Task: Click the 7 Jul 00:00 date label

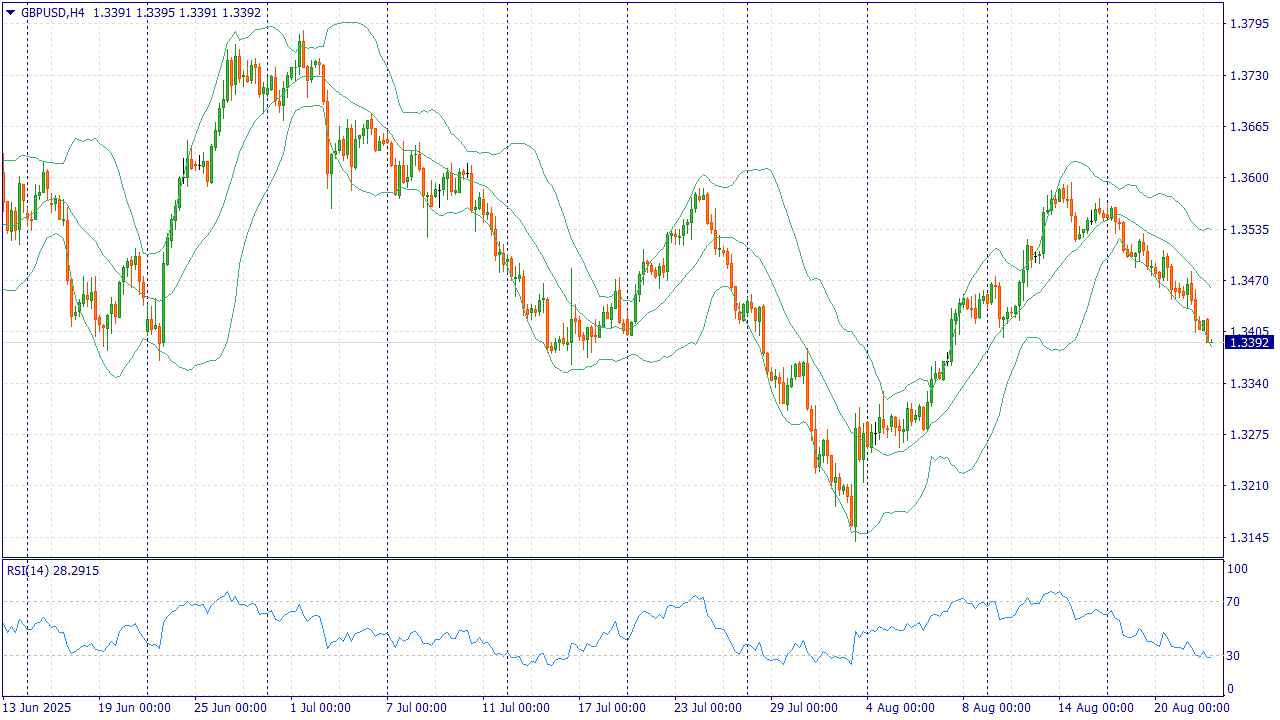Action: coord(416,708)
